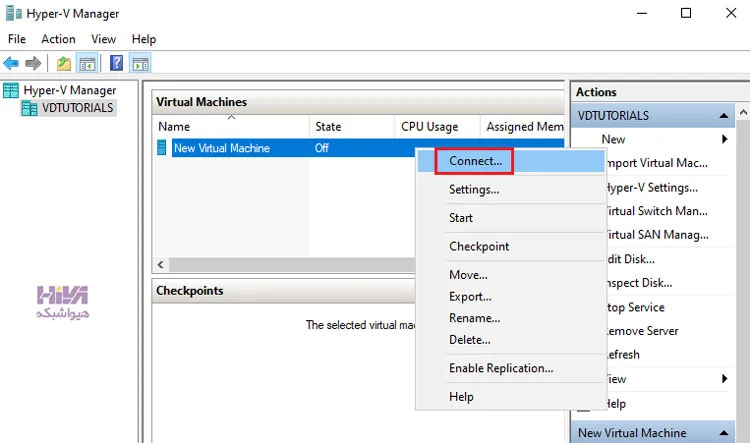The height and width of the screenshot is (443, 750).
Task: Expand the View submenu arrow in Actions
Action: 725,379
